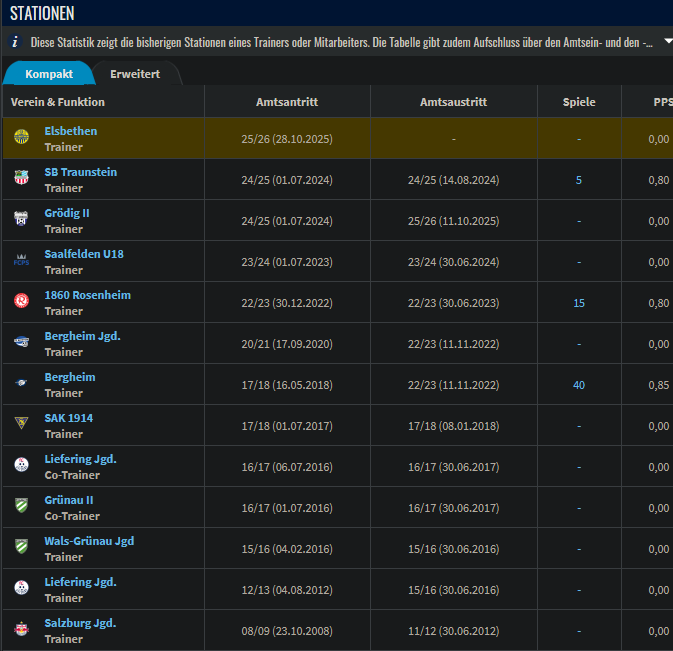Sort by the Amtsaustritt column header
The width and height of the screenshot is (673, 651).
pos(453,102)
